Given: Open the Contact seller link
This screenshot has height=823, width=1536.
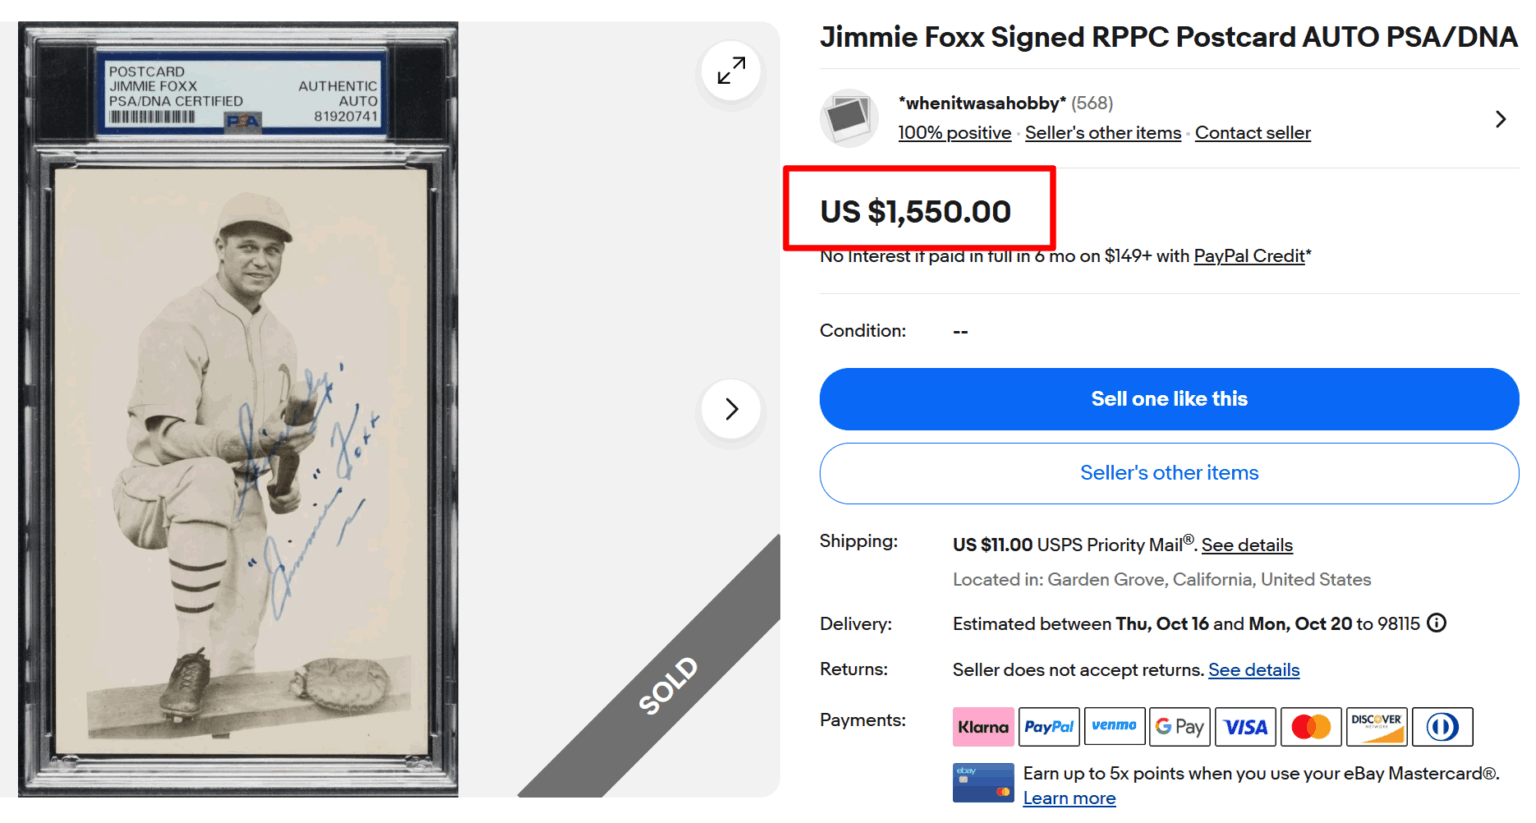Looking at the screenshot, I should 1252,133.
